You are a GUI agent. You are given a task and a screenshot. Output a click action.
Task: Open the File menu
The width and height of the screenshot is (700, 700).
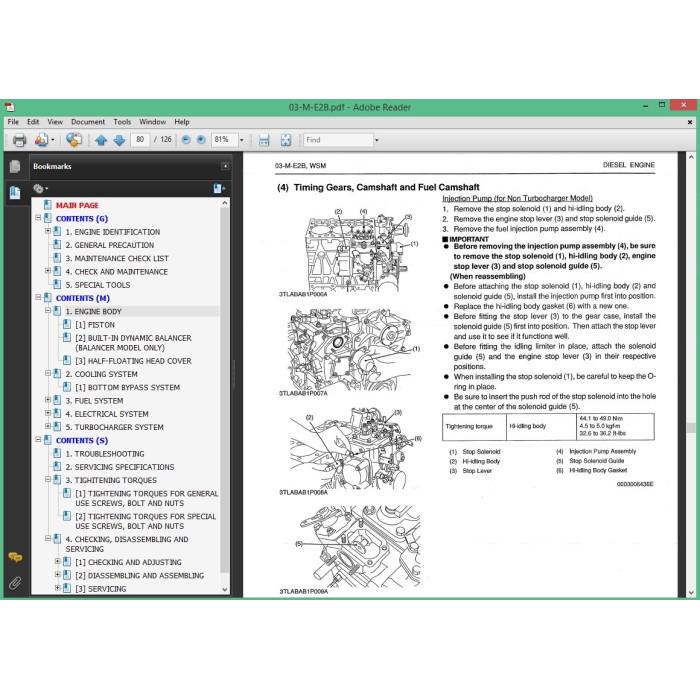pyautogui.click(x=13, y=122)
